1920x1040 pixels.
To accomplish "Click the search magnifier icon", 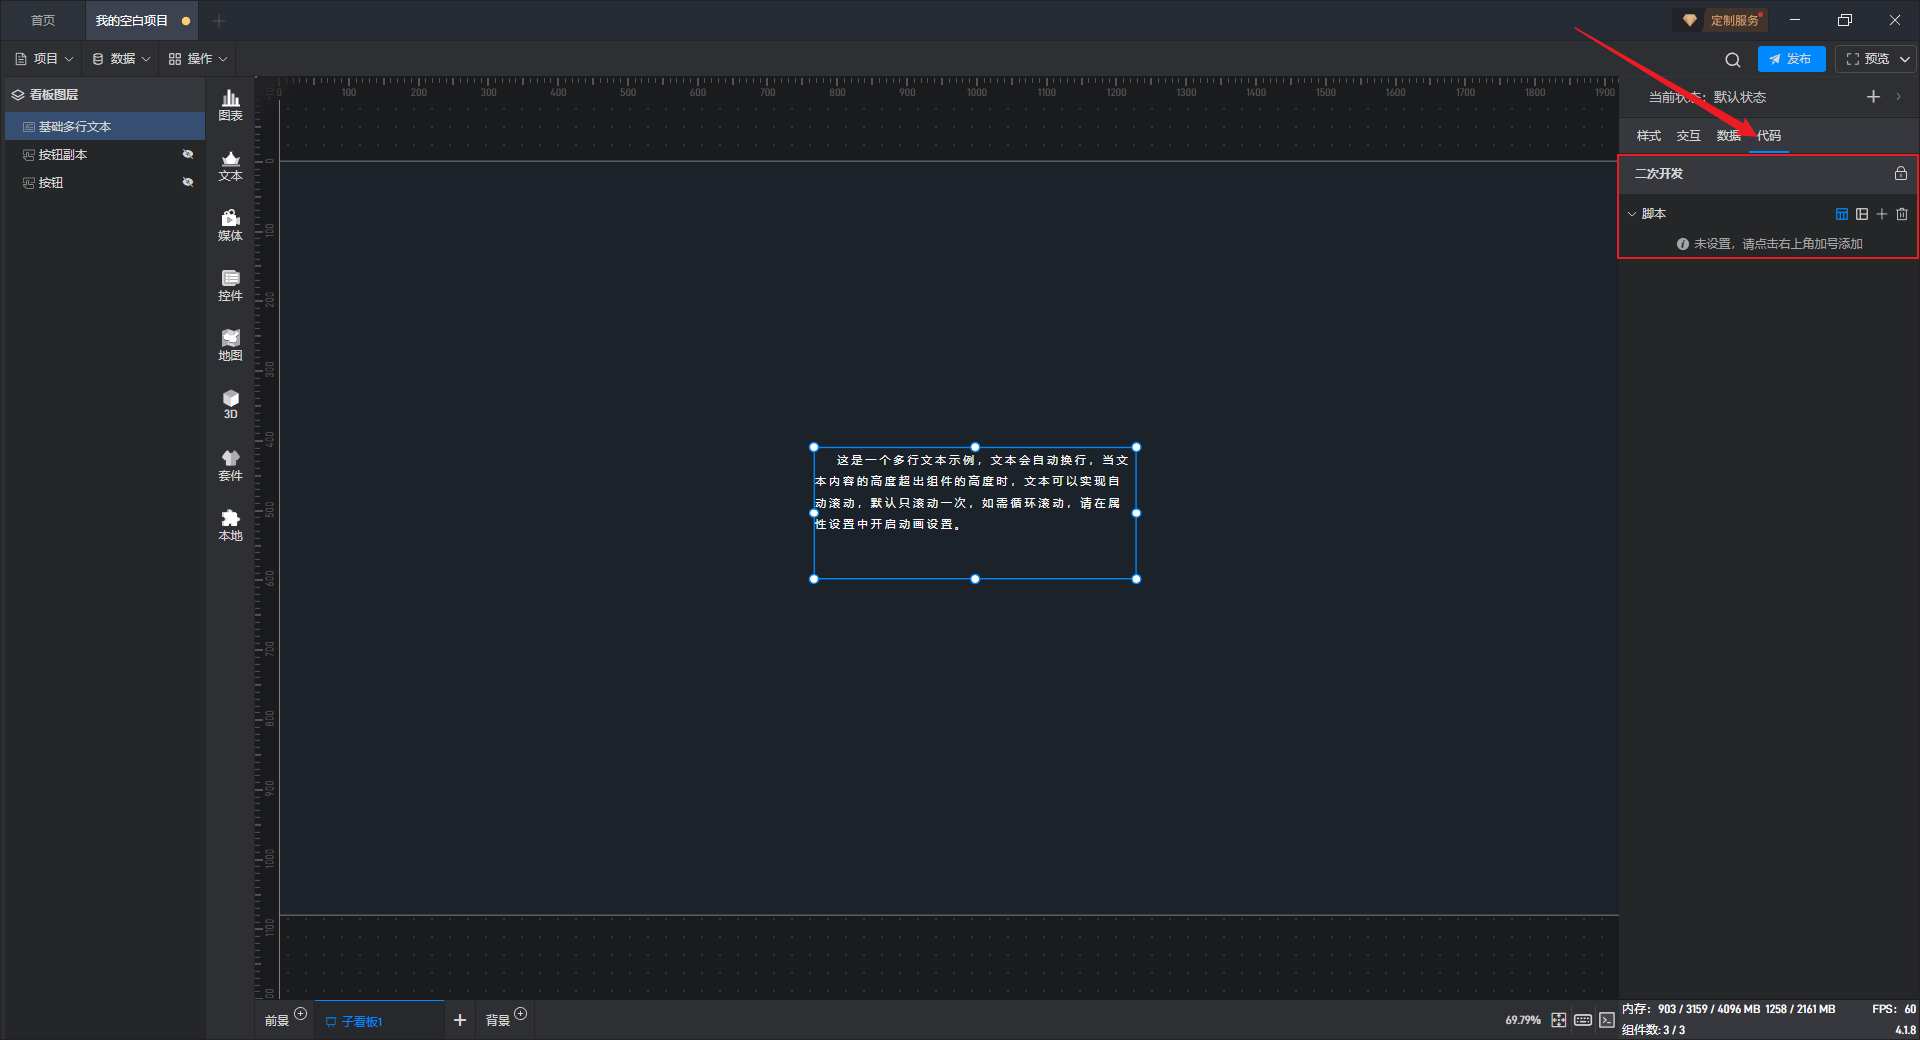I will pyautogui.click(x=1733, y=60).
